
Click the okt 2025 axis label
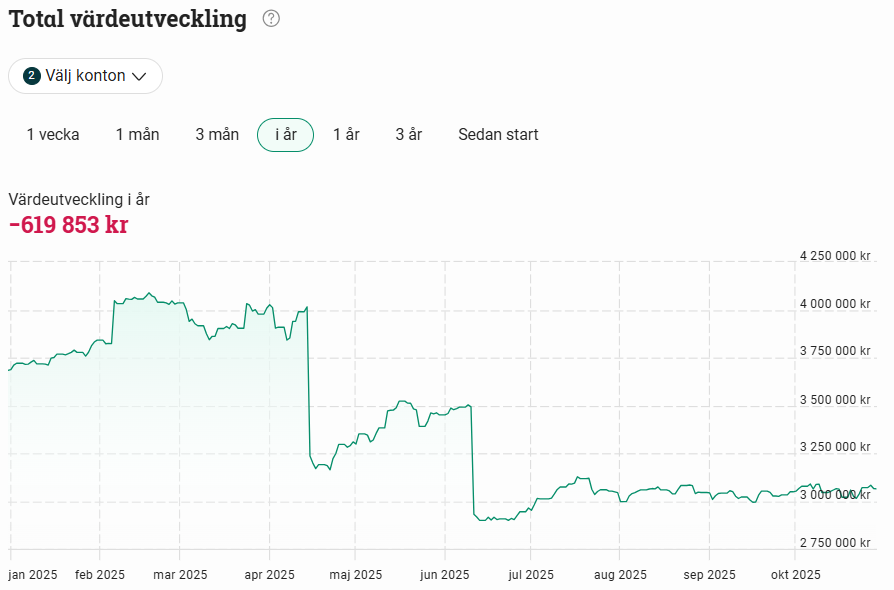(795, 575)
